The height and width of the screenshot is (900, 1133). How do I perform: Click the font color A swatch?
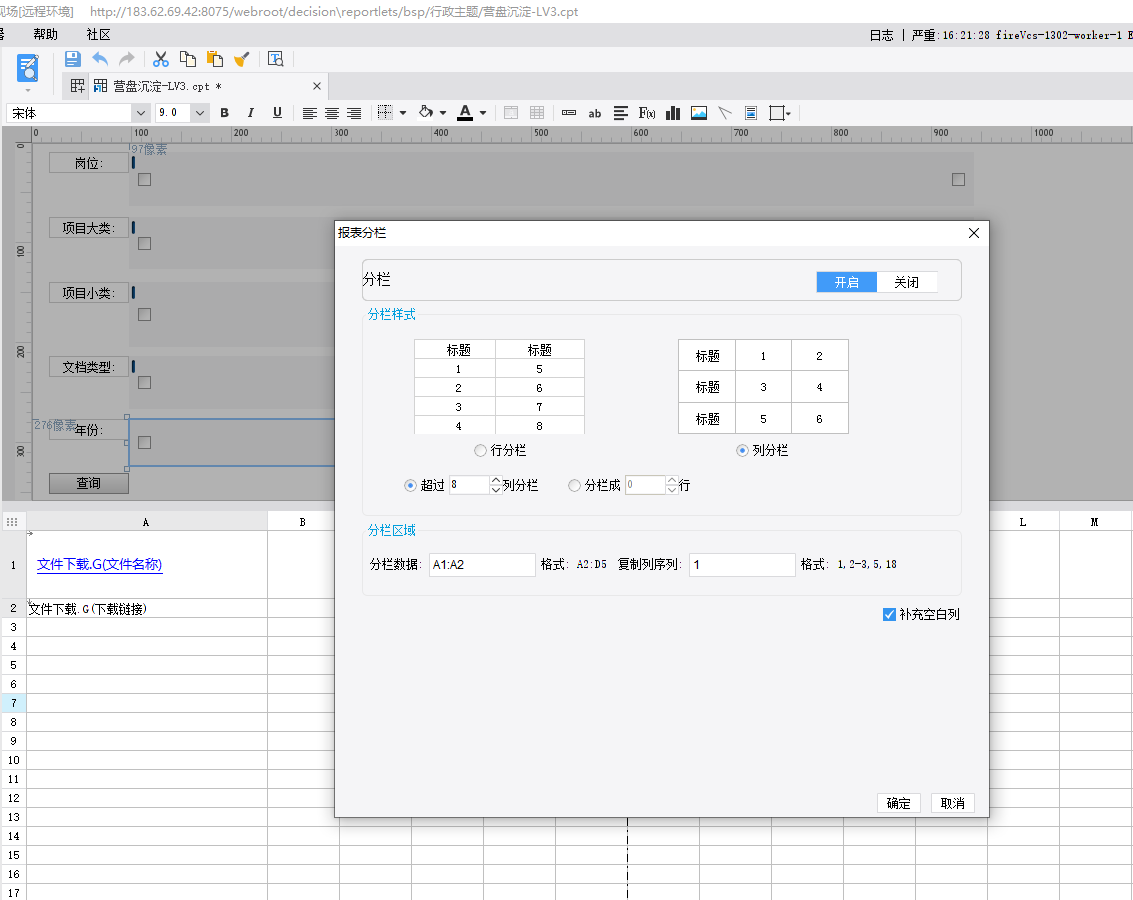pos(465,113)
